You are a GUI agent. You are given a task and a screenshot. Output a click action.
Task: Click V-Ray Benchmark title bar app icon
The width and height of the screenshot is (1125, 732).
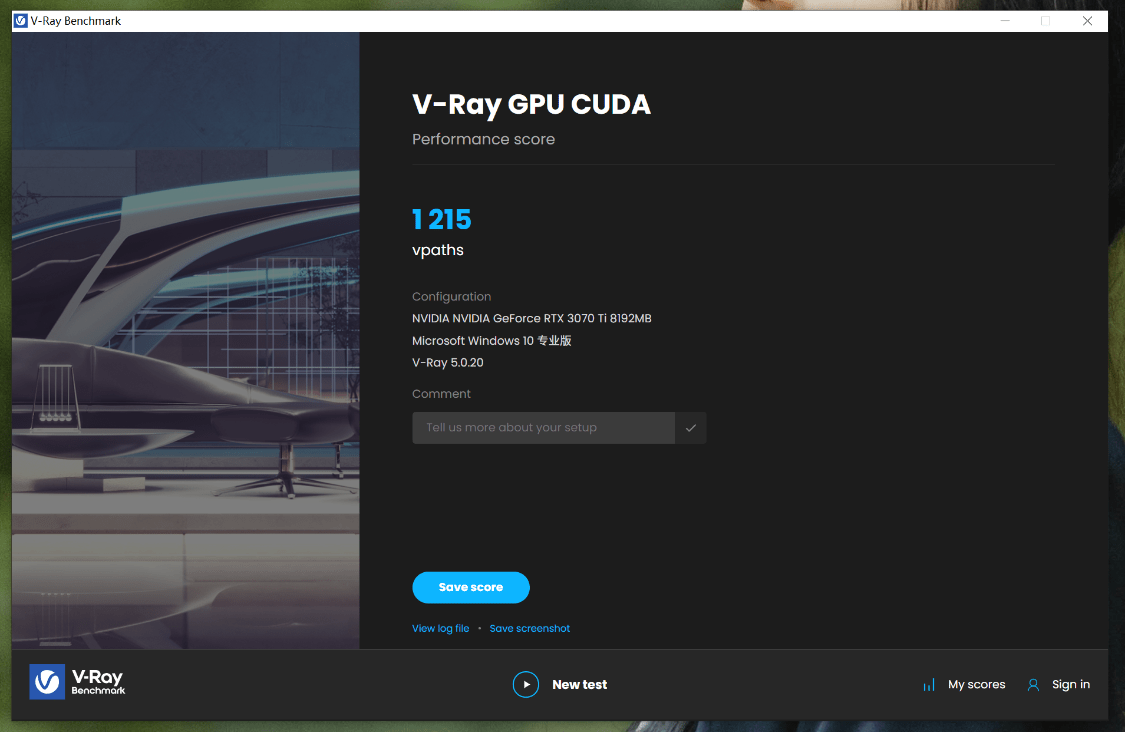coord(21,21)
